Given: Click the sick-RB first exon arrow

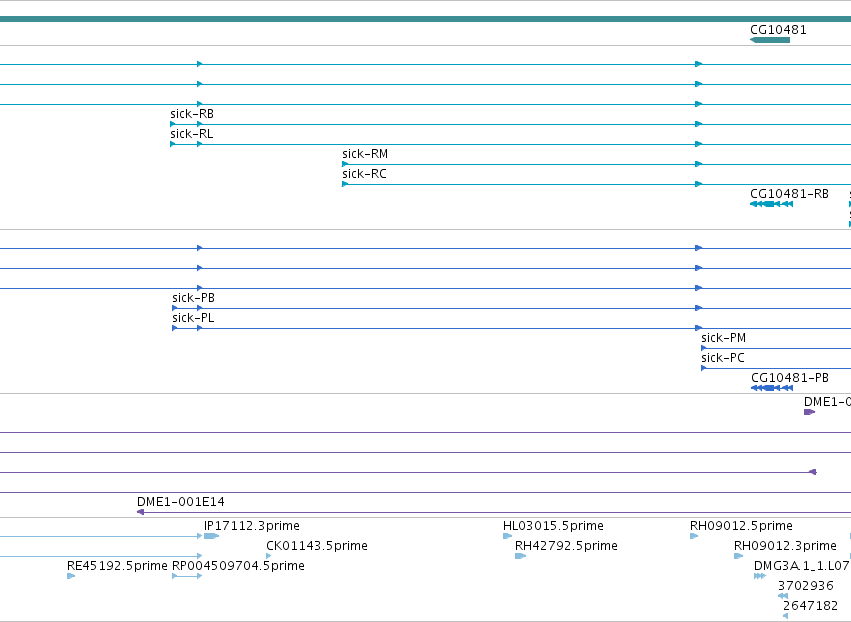Looking at the screenshot, I should [173, 124].
